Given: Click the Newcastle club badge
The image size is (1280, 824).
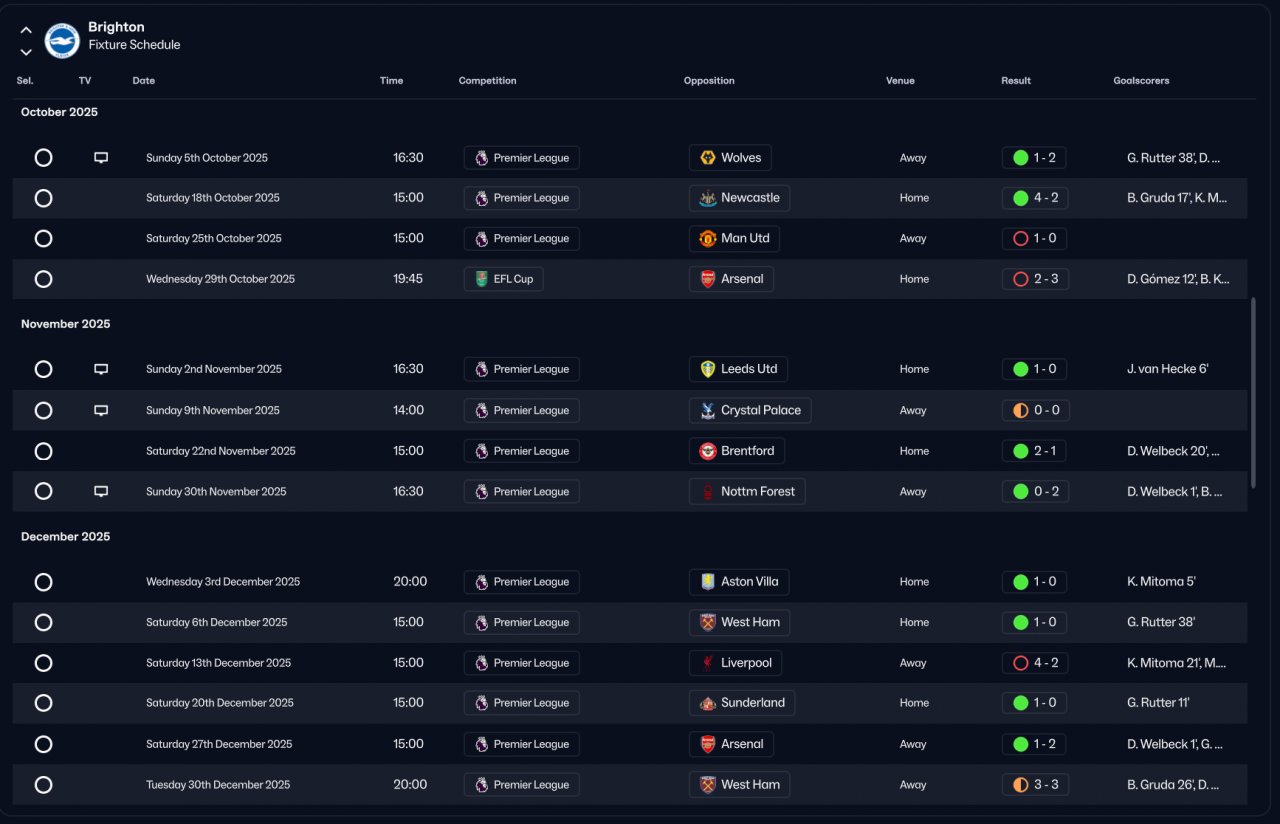Looking at the screenshot, I should click(708, 198).
